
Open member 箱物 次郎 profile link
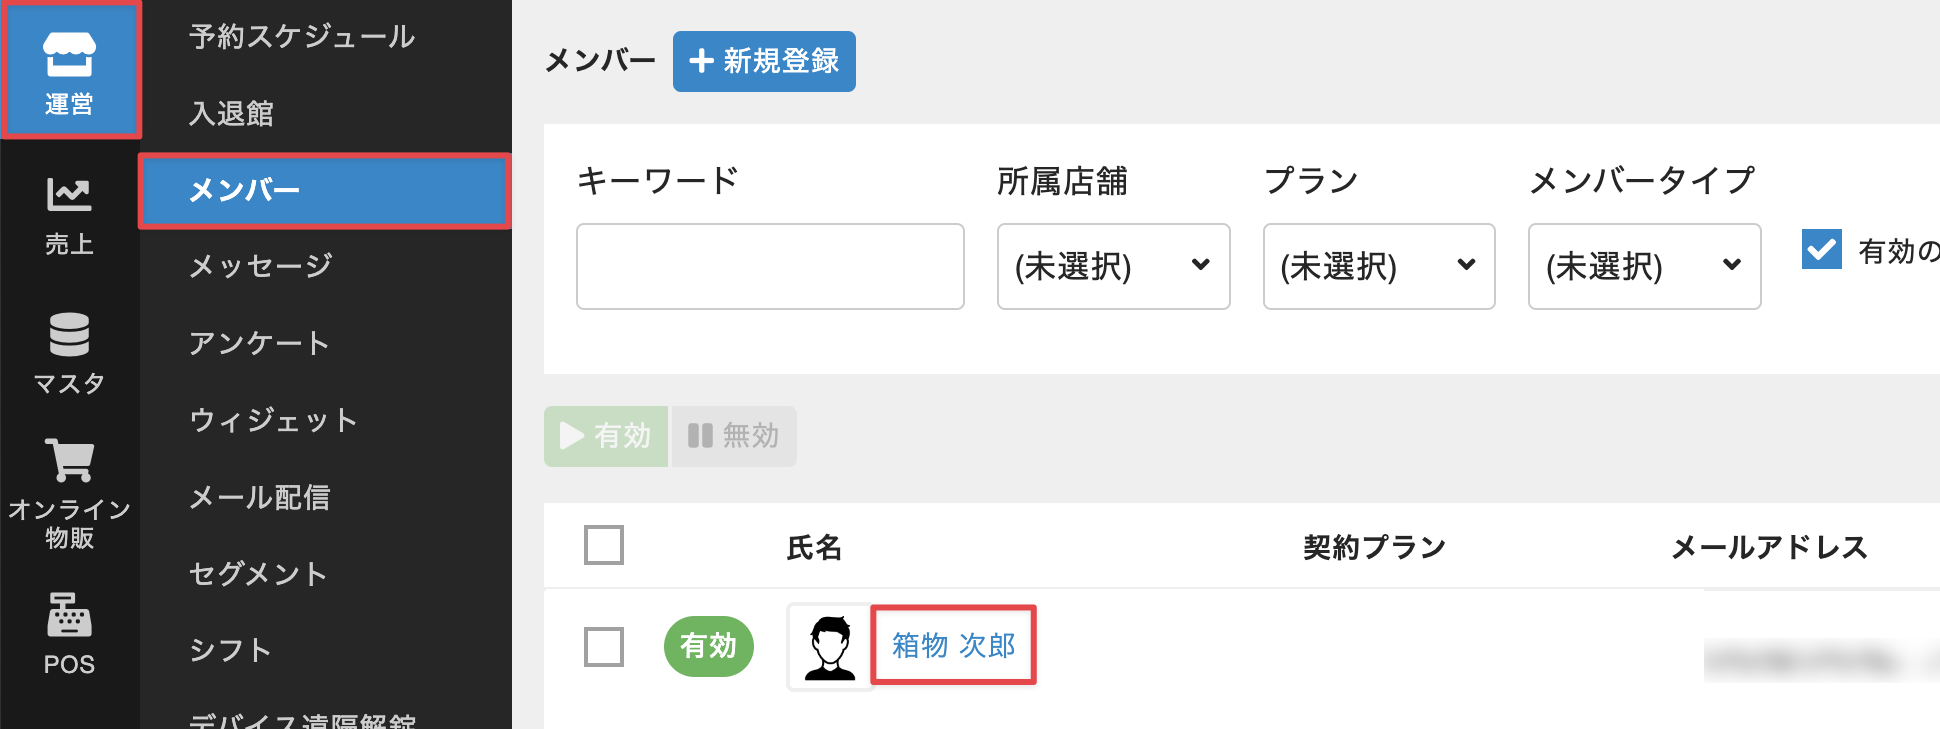[953, 646]
